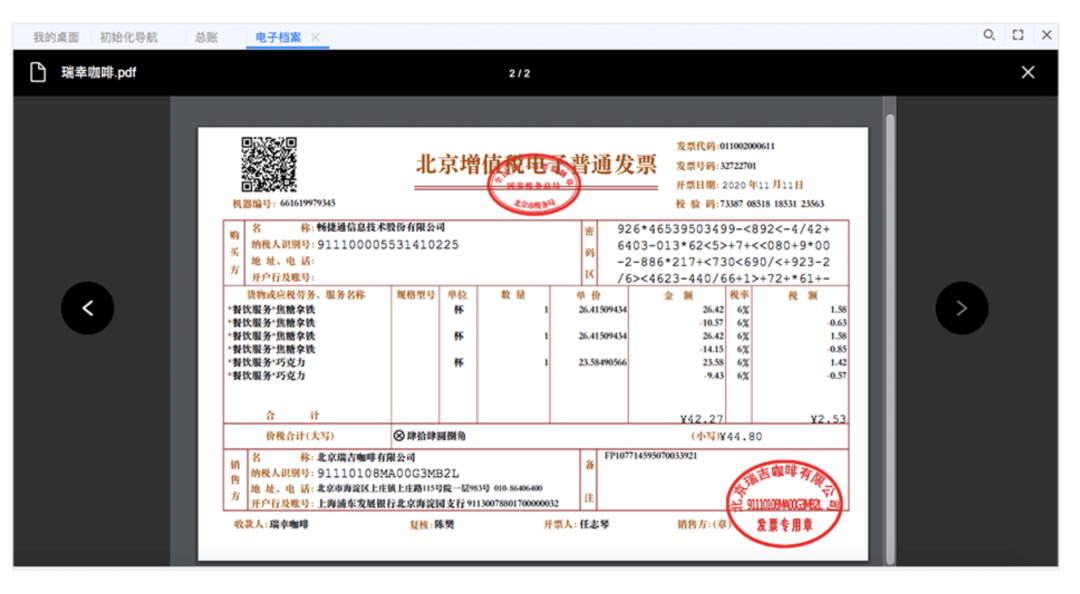
Task: Go to the previous invoice page
Action: (87, 308)
